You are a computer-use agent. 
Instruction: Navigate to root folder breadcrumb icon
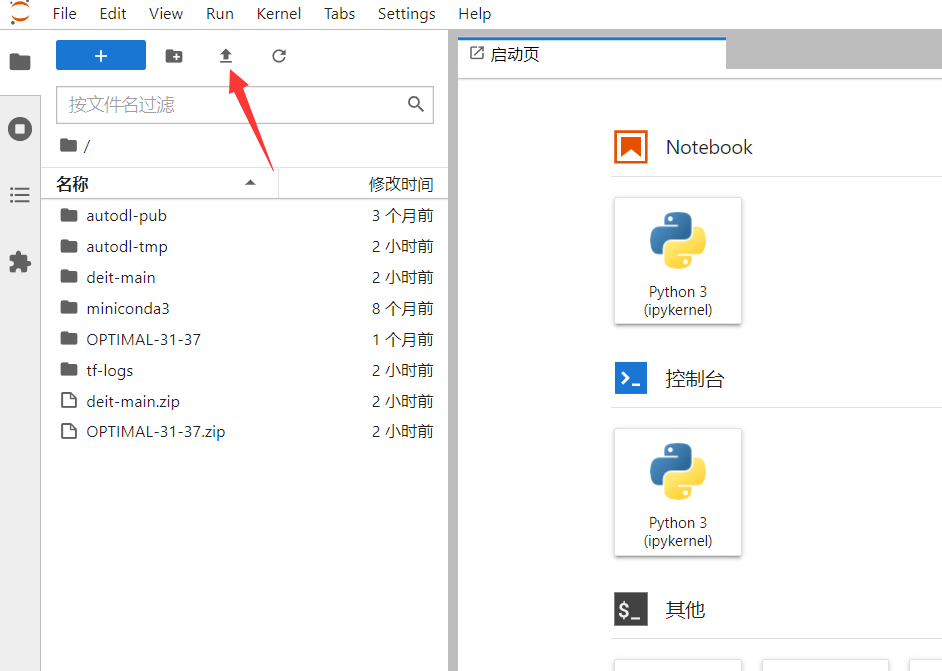pos(68,146)
